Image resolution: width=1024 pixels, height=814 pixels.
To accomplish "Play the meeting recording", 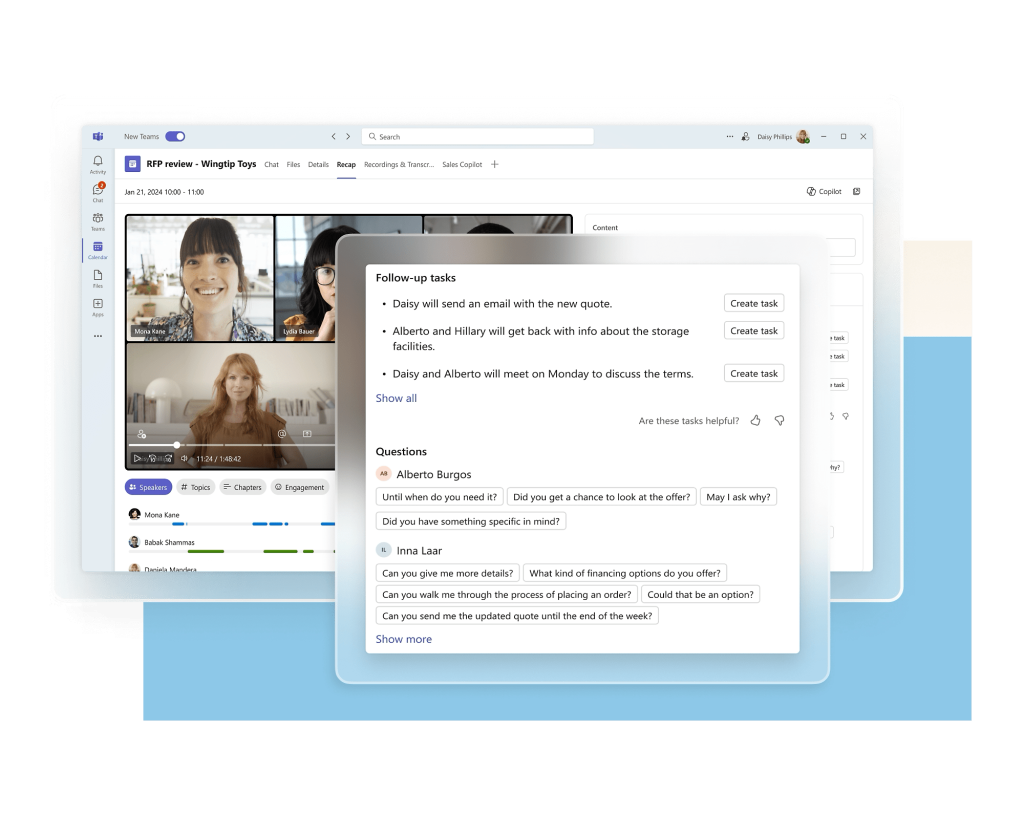I will coord(137,459).
